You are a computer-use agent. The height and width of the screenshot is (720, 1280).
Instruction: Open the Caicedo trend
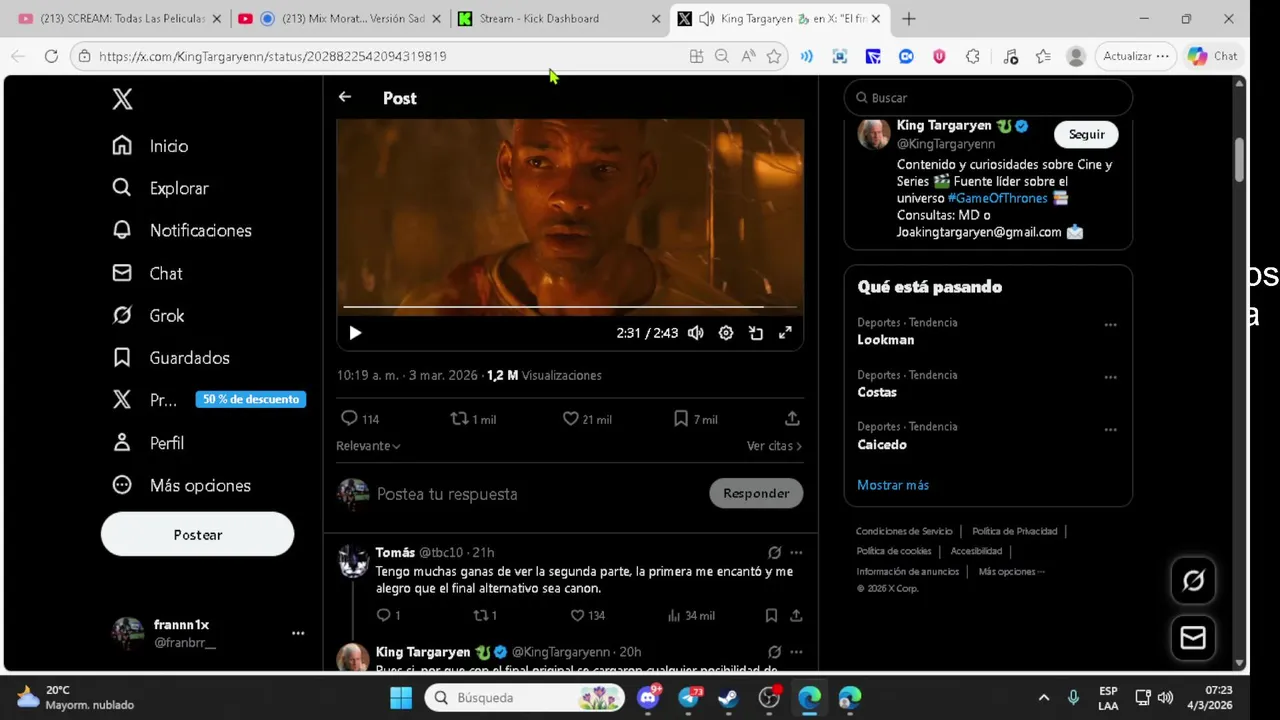pos(882,444)
